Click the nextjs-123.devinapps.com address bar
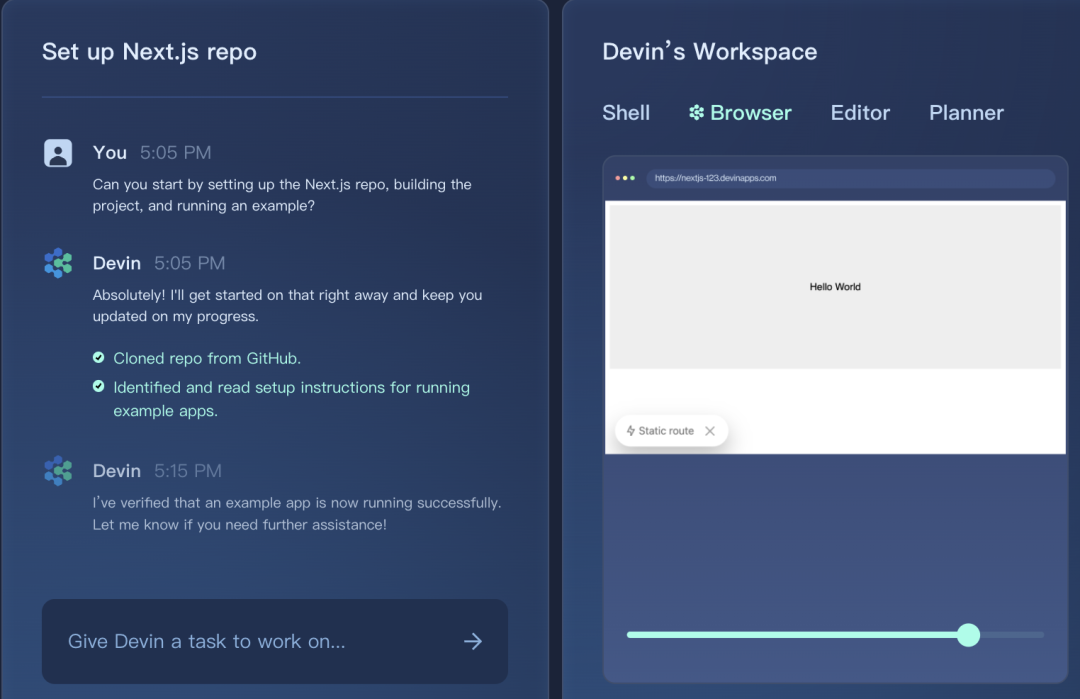 click(851, 178)
